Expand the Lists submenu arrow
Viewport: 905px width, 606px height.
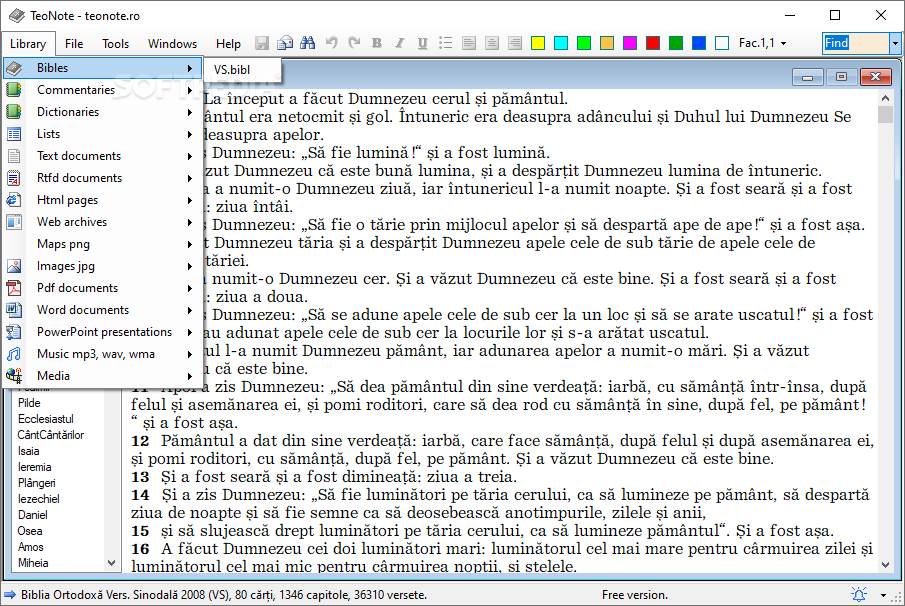(189, 134)
